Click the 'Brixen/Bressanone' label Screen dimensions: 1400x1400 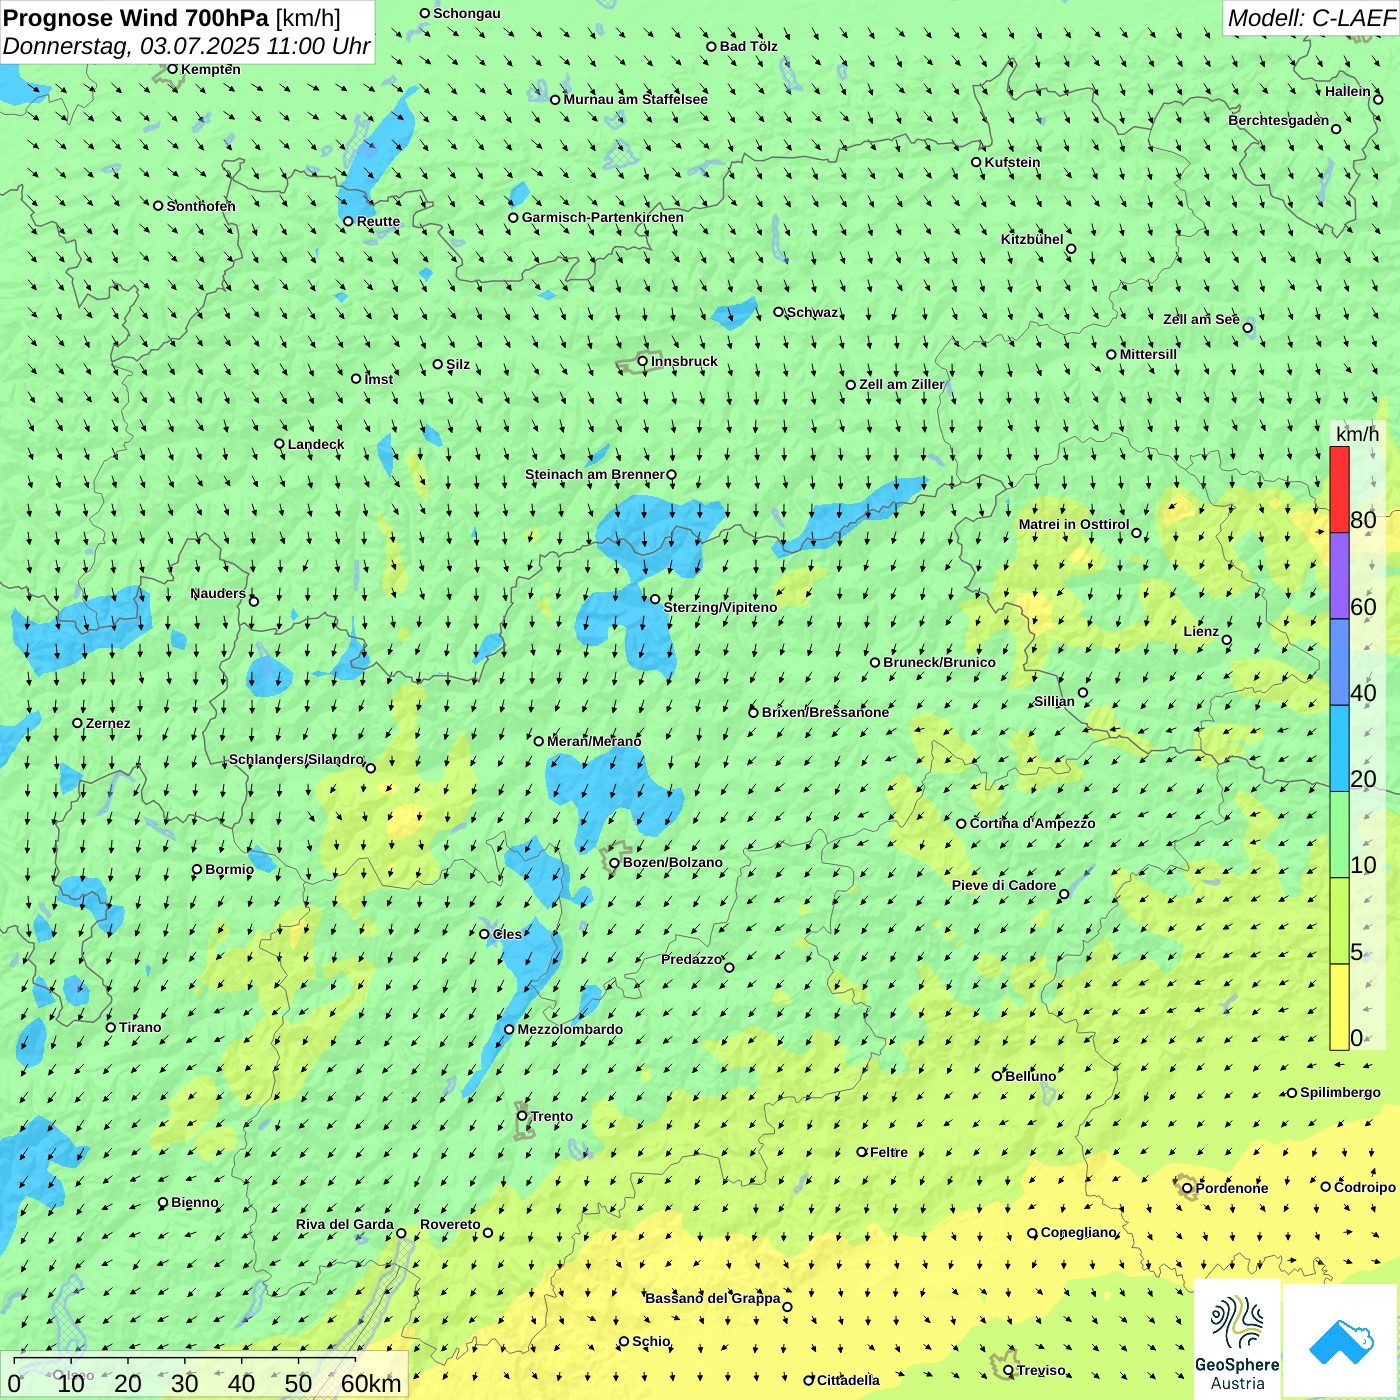(825, 712)
